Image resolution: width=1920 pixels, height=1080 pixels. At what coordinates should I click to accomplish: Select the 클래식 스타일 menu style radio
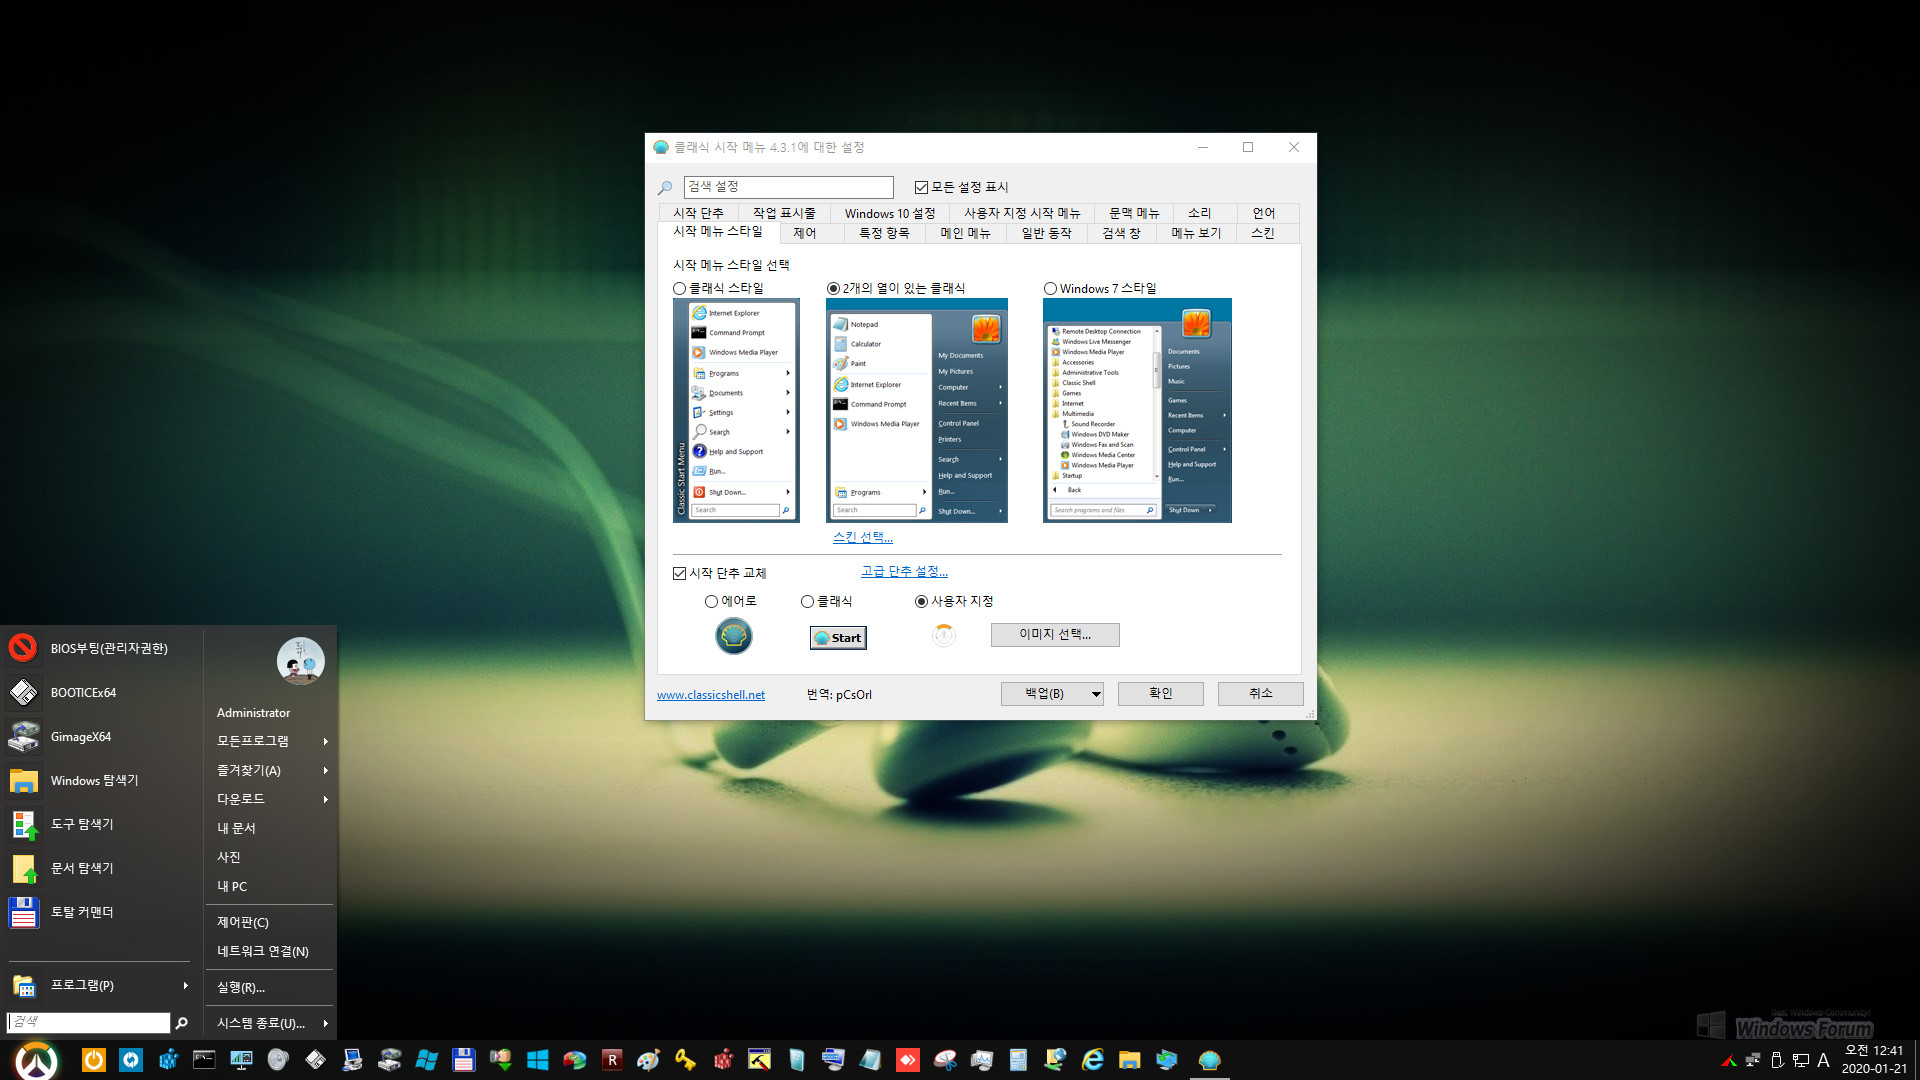tap(679, 288)
